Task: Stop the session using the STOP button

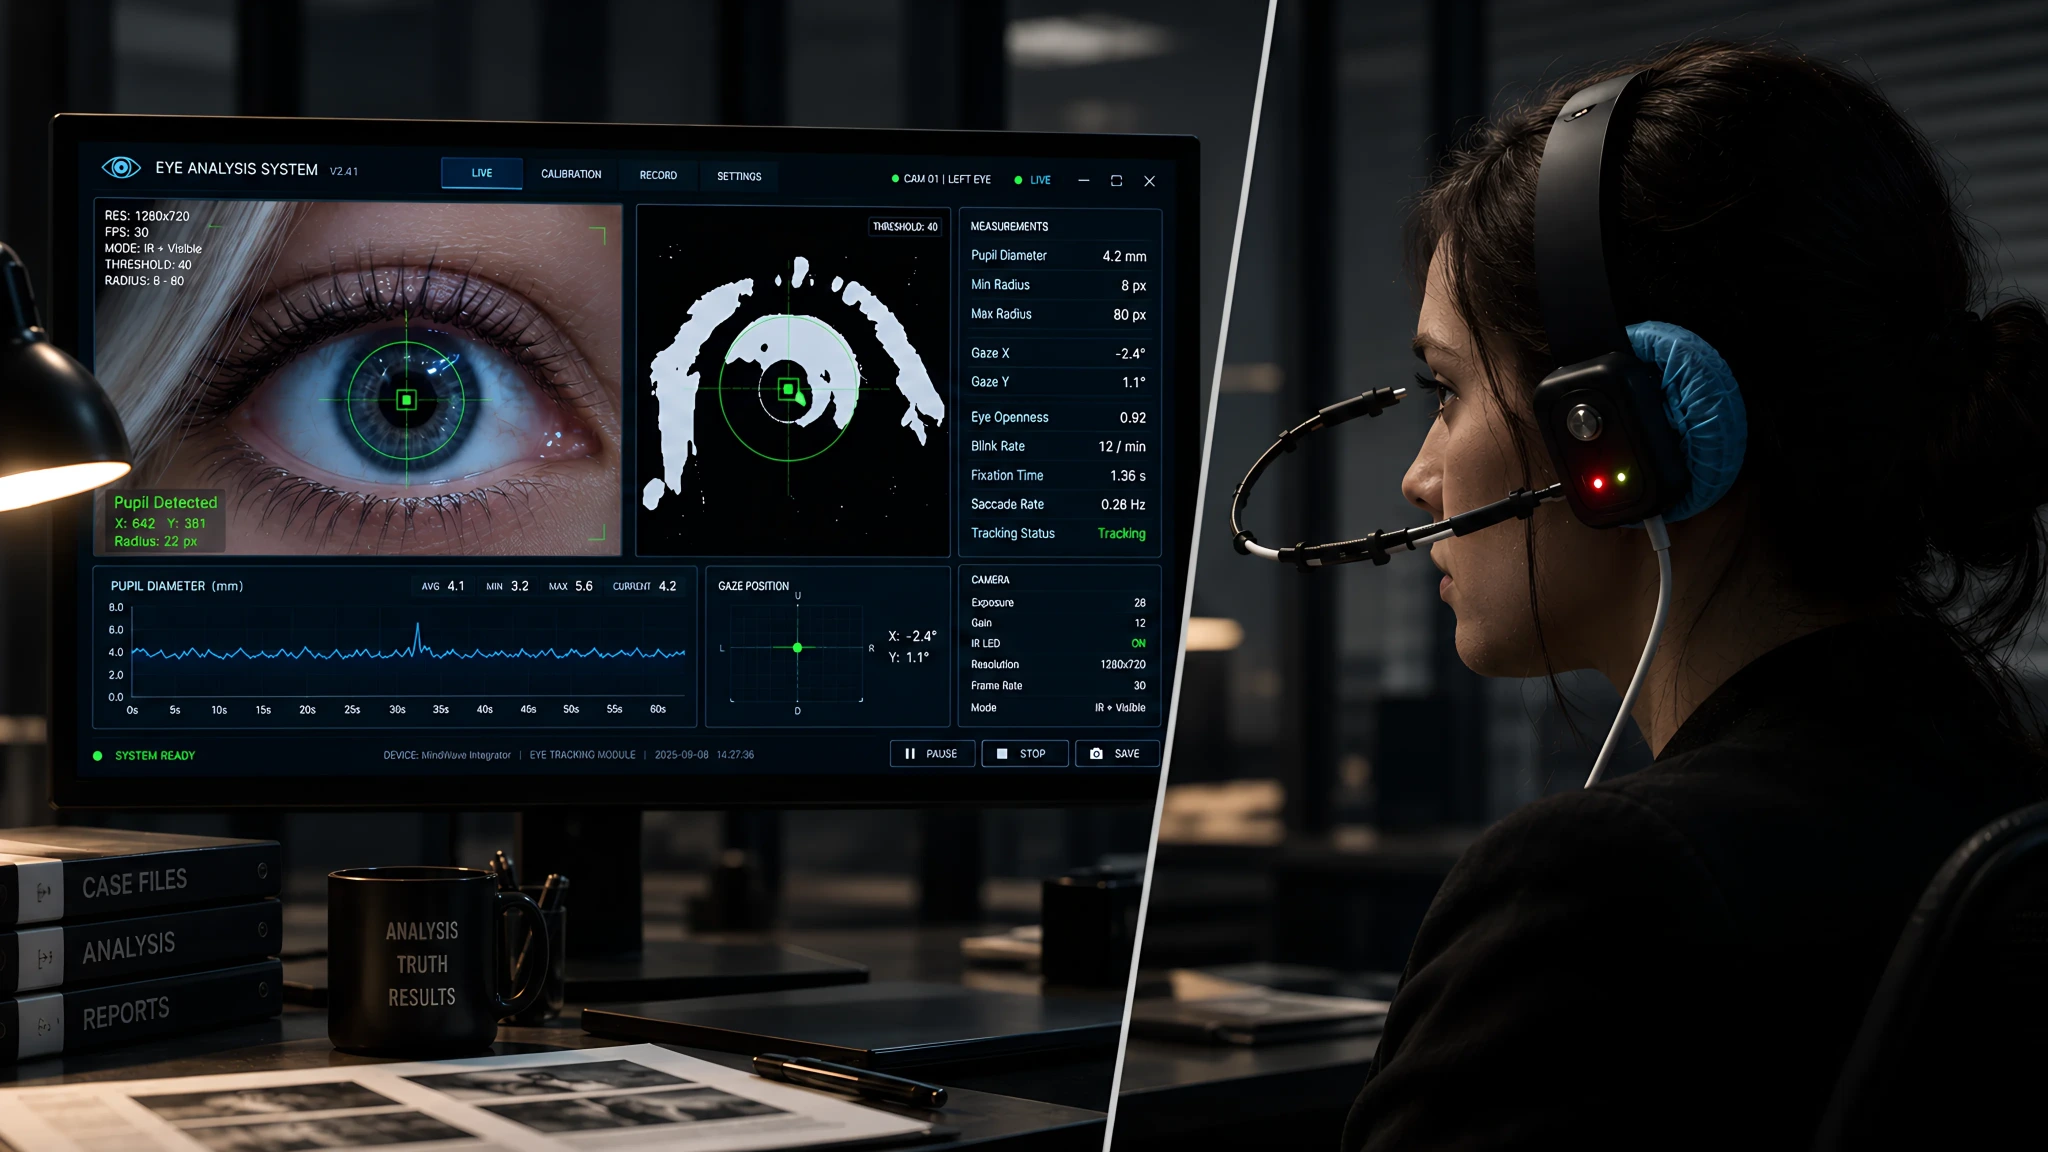Action: pos(1025,754)
